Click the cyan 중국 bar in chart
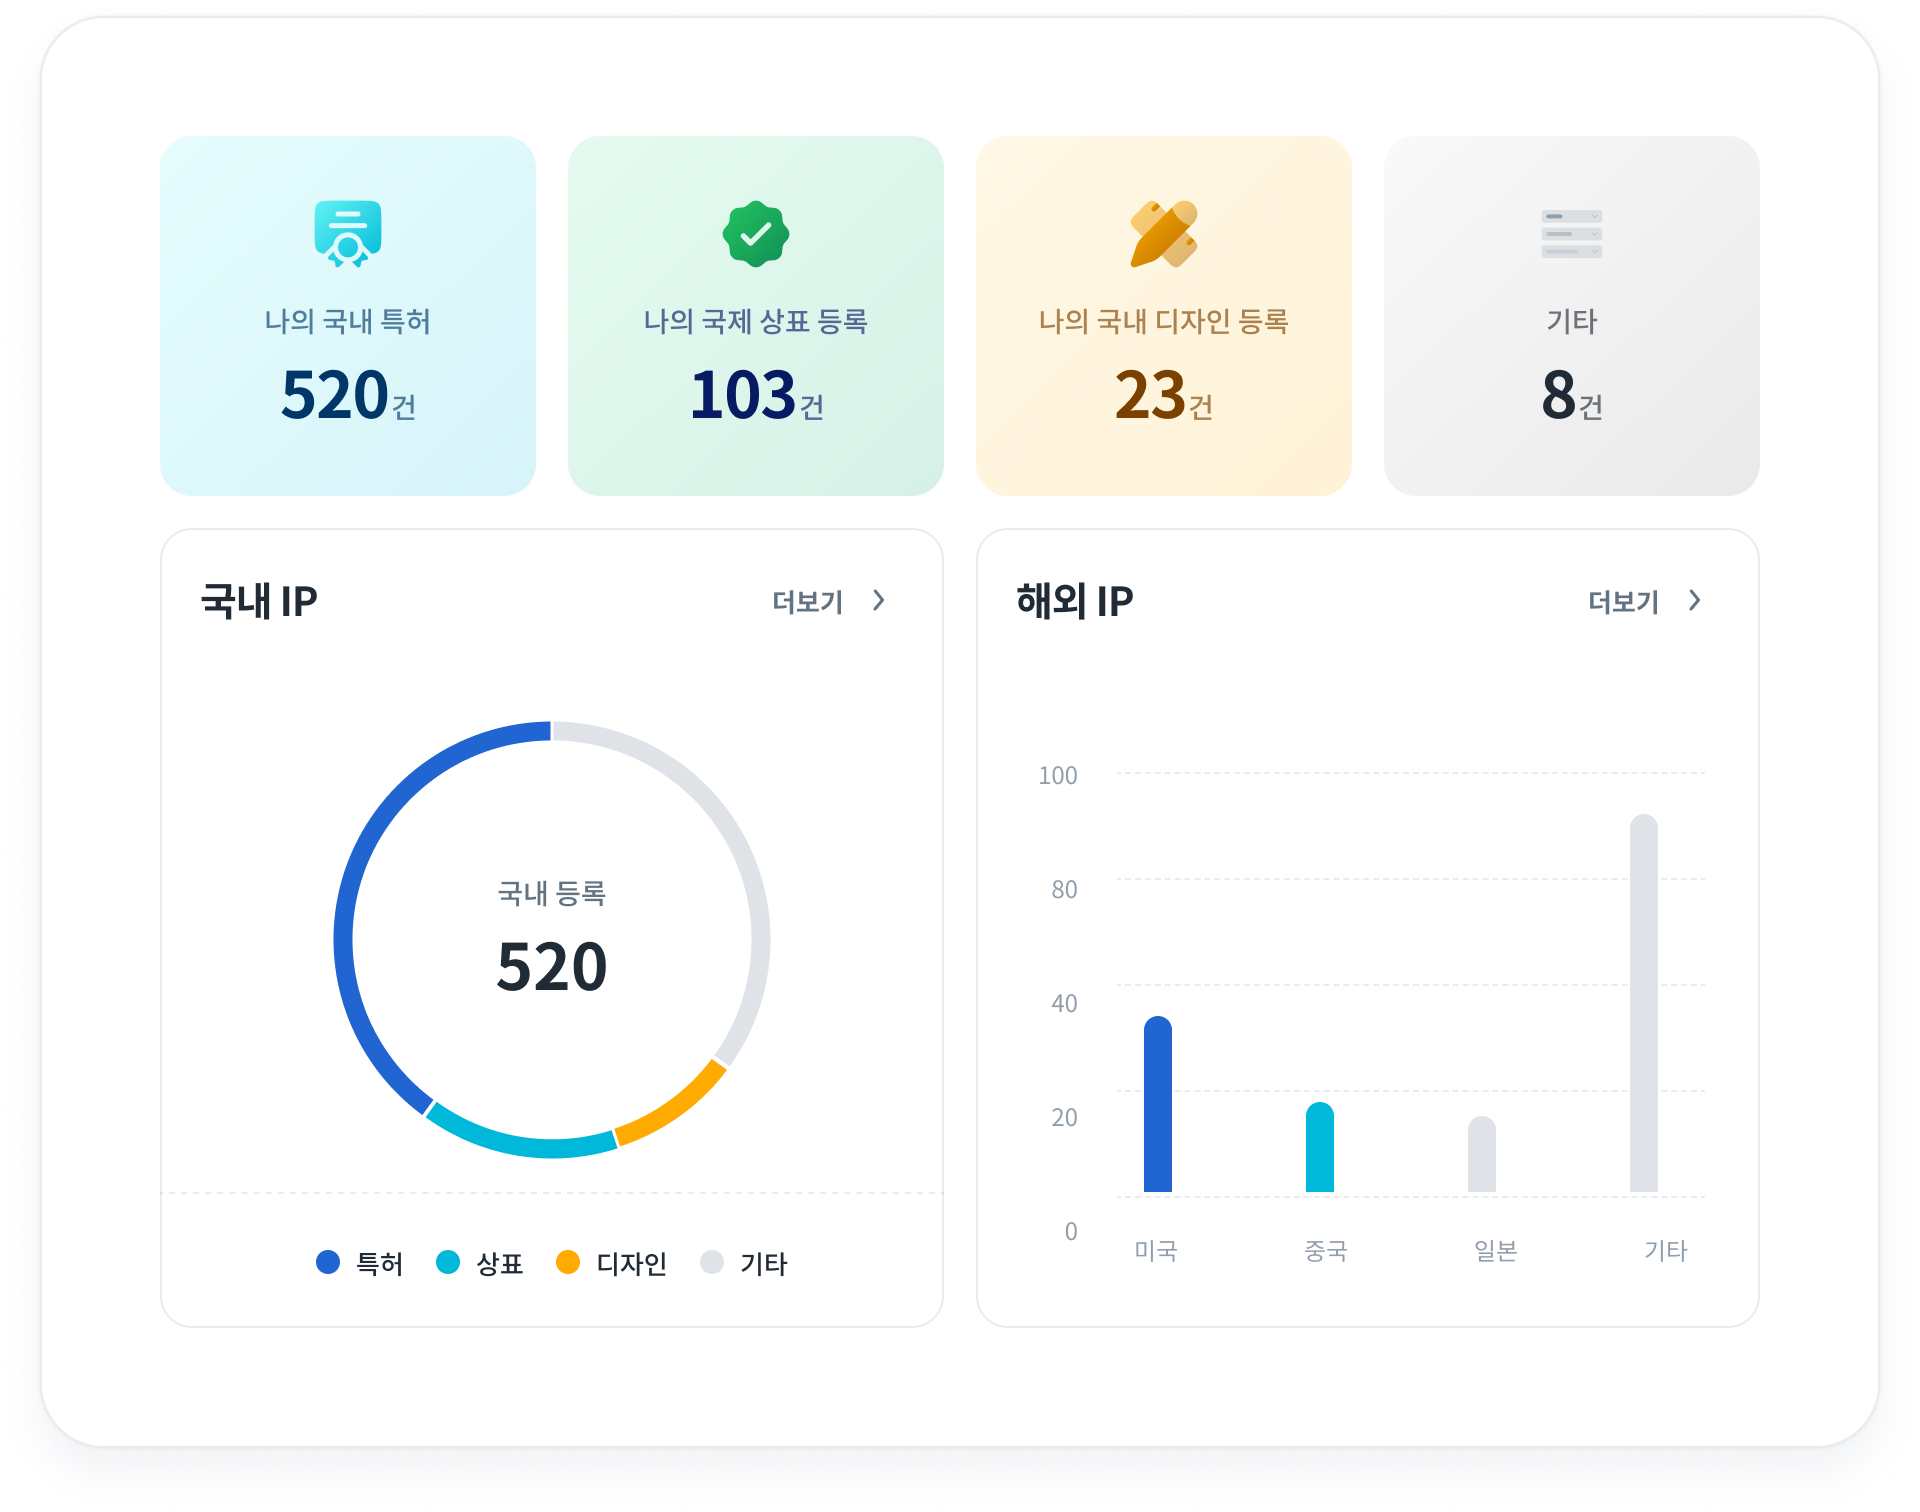 point(1320,1148)
